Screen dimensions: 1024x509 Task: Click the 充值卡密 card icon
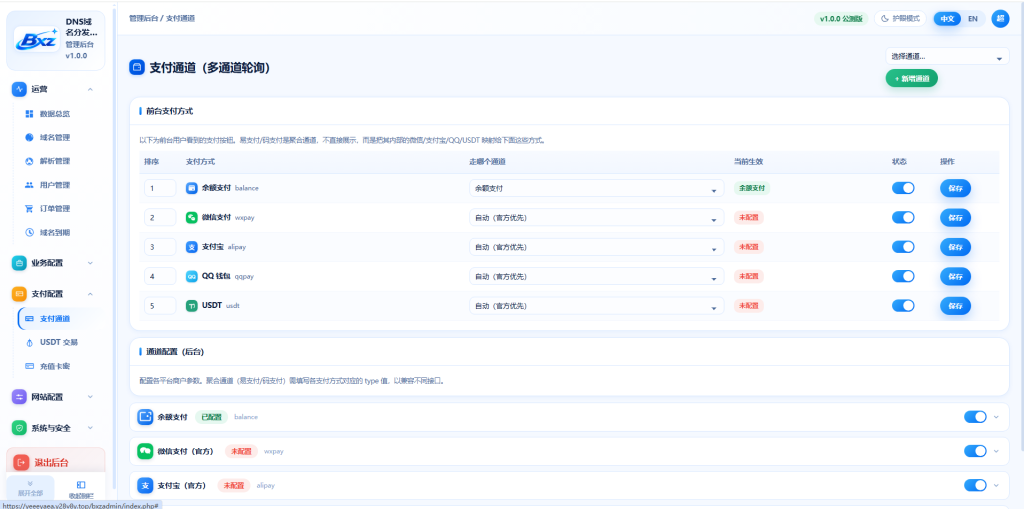[x=29, y=366]
